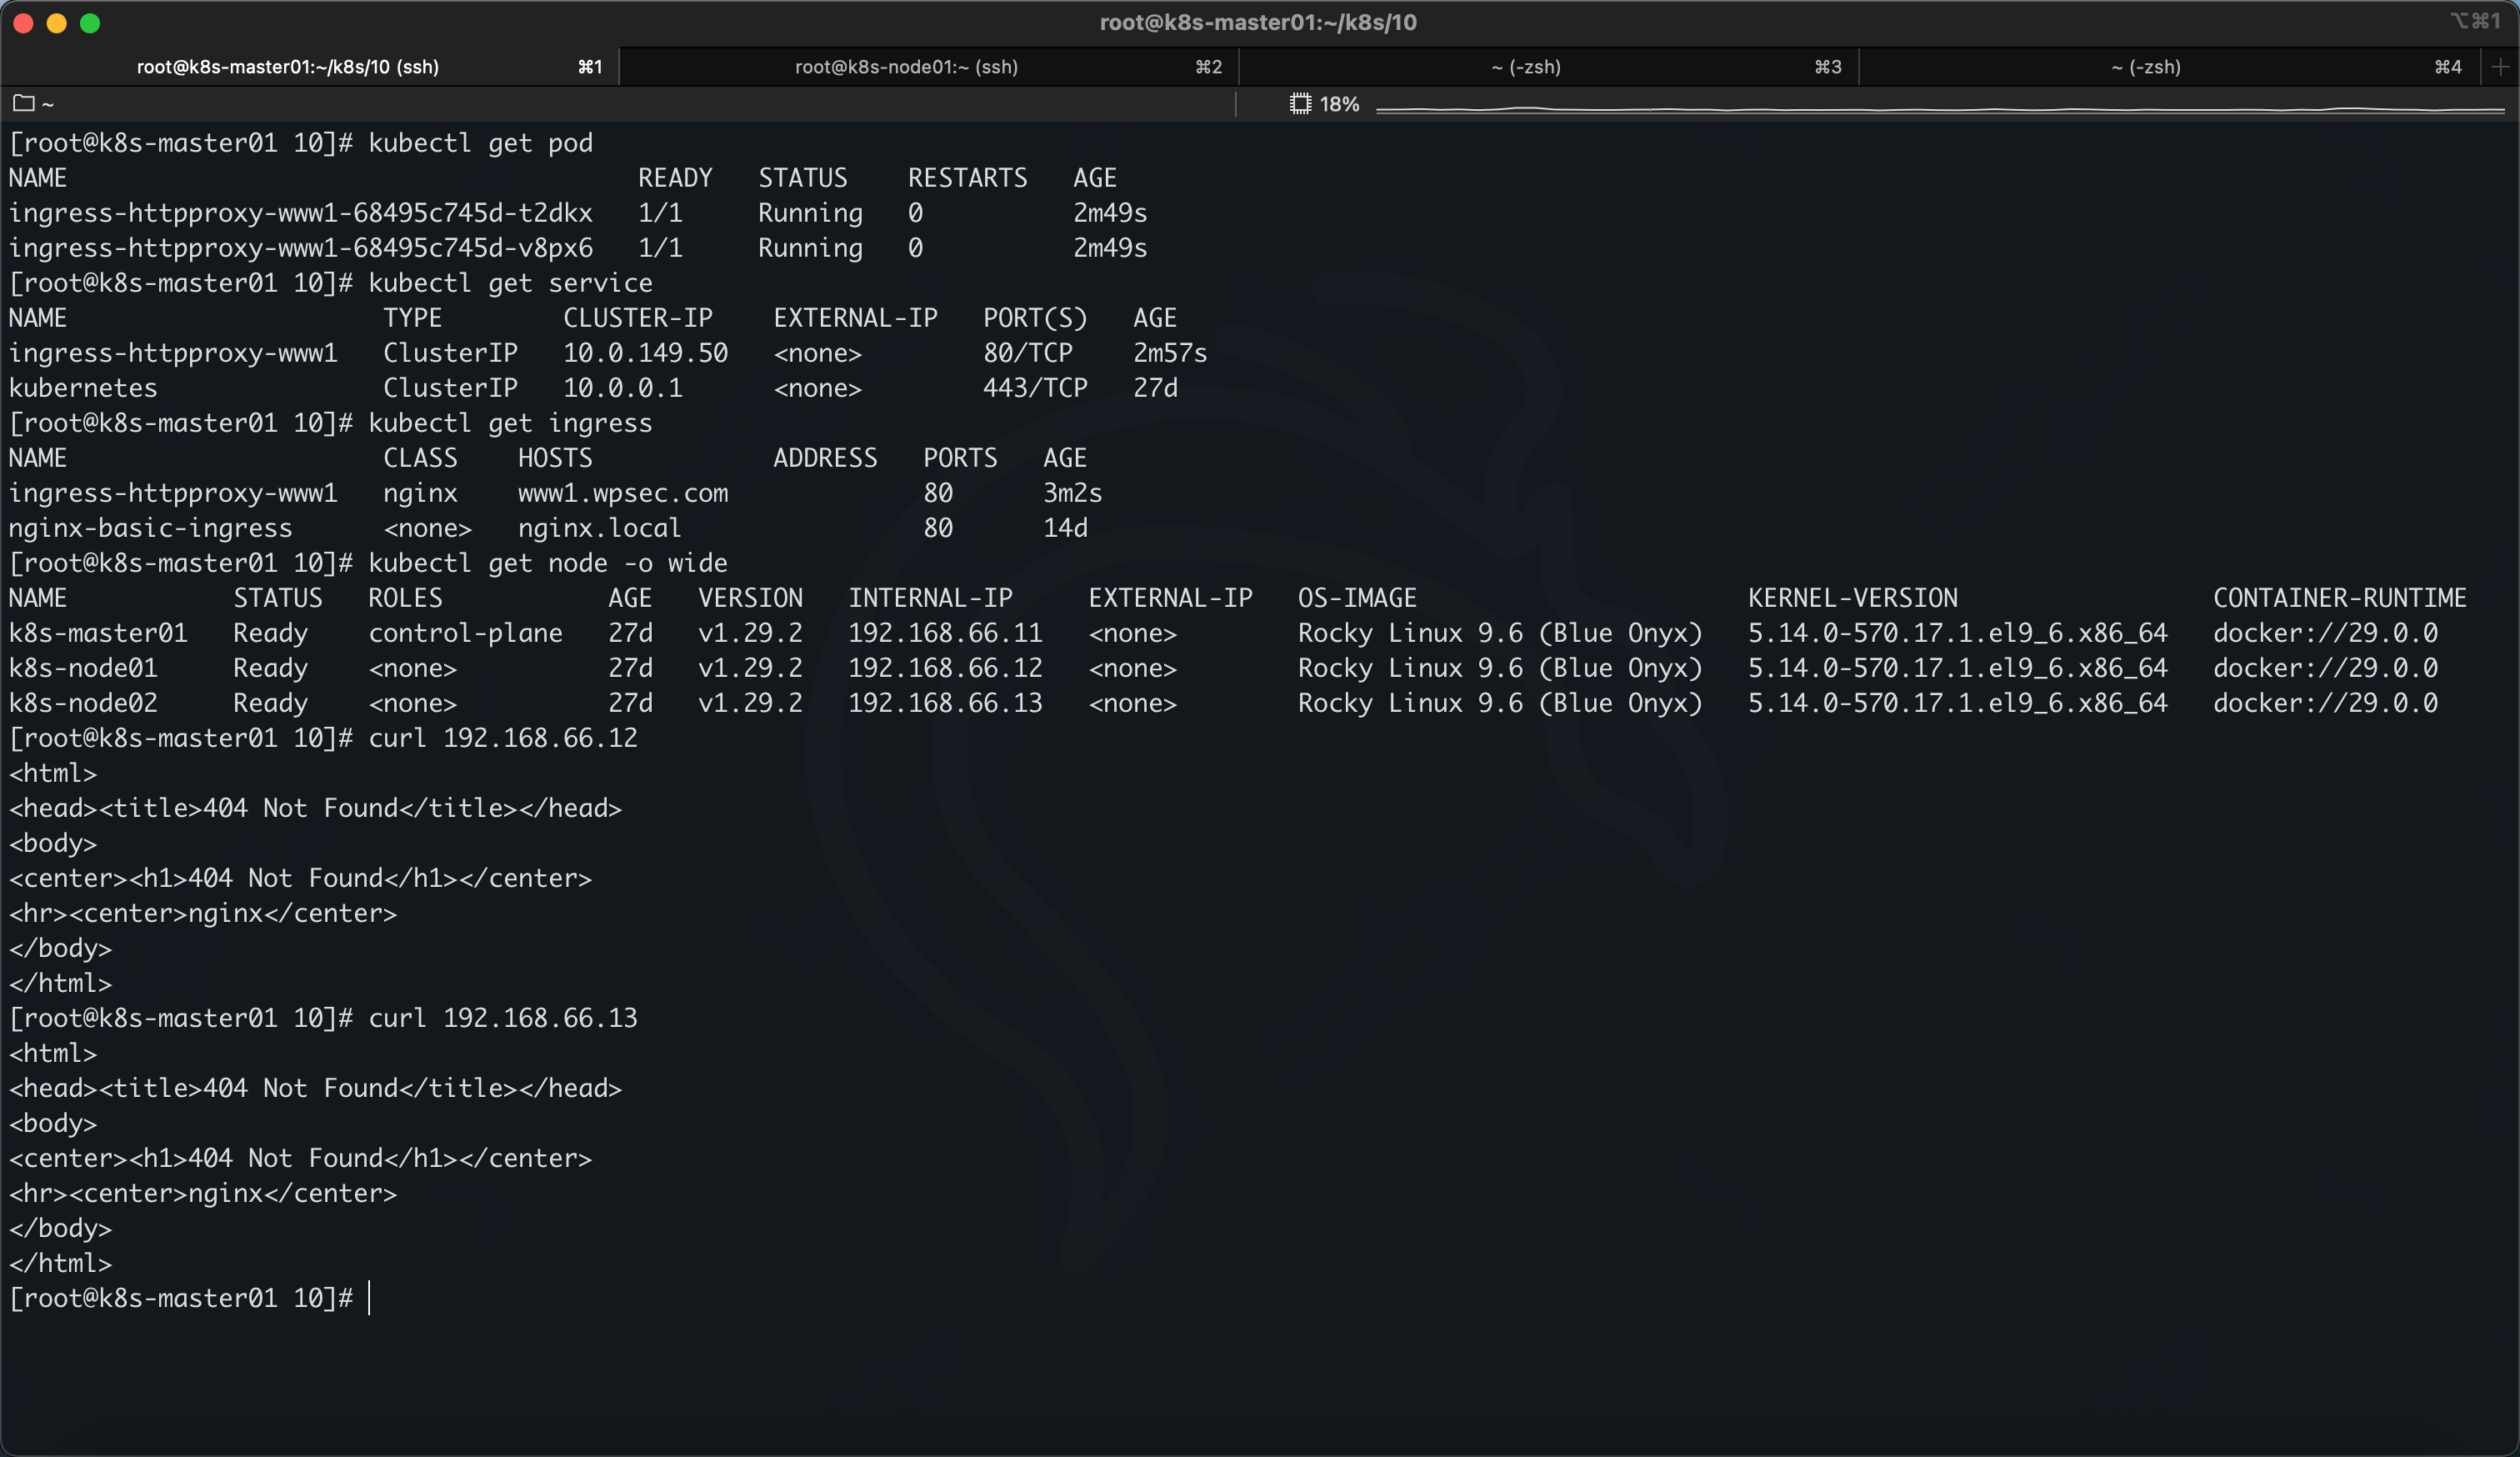2520x1457 pixels.
Task: Maximize the window with green button
Action: click(90, 23)
